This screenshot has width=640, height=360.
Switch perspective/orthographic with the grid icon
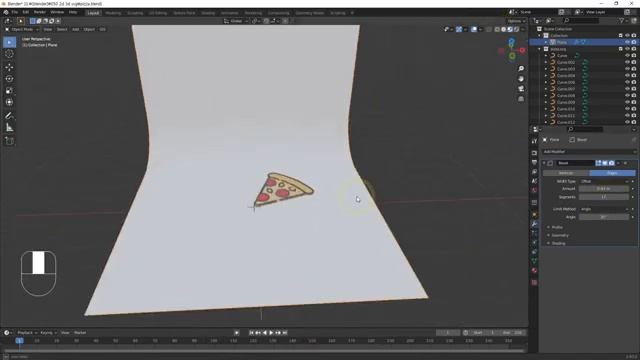coord(521,99)
